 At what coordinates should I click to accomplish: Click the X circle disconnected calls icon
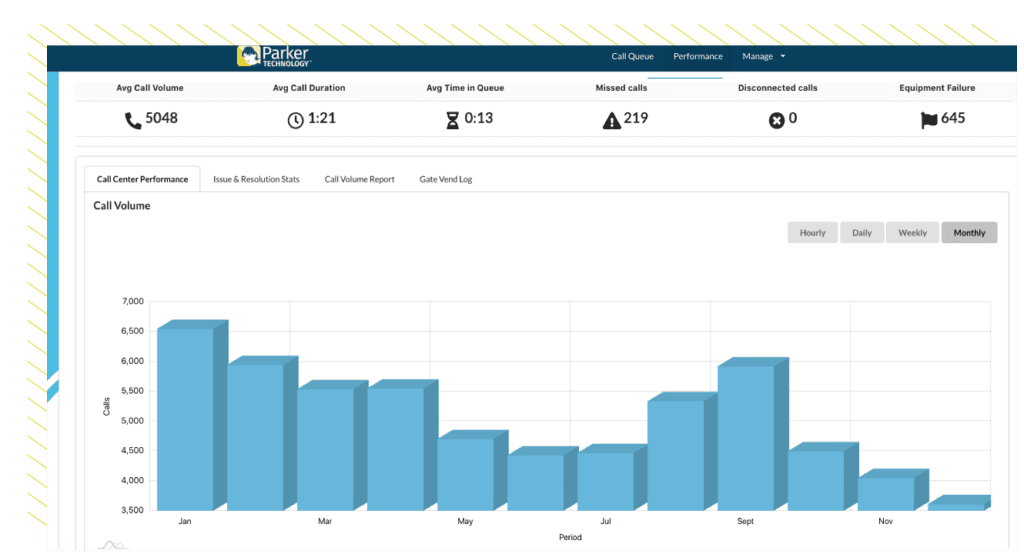click(x=776, y=120)
